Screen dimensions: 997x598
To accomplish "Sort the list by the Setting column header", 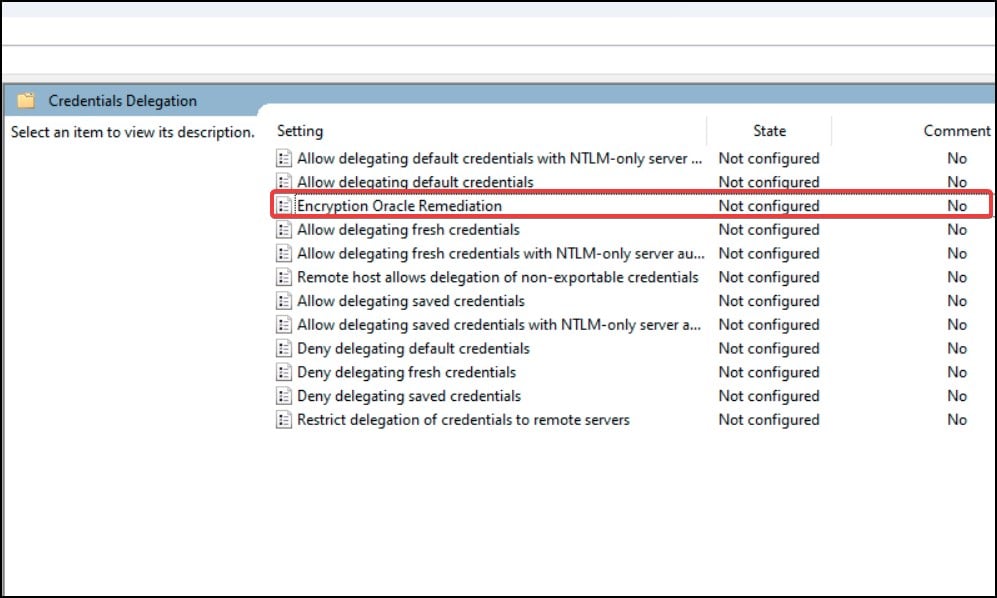I will click(x=299, y=131).
